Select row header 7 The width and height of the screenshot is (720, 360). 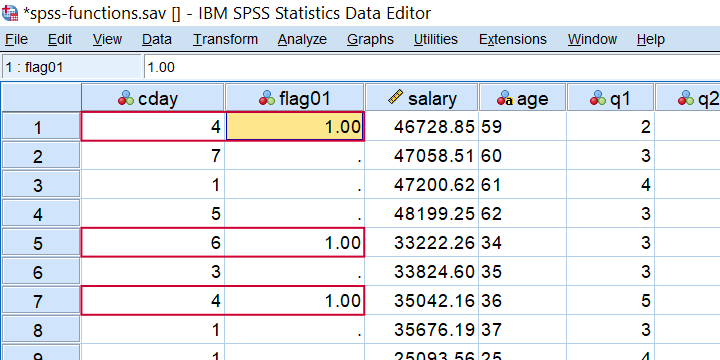(x=41, y=300)
